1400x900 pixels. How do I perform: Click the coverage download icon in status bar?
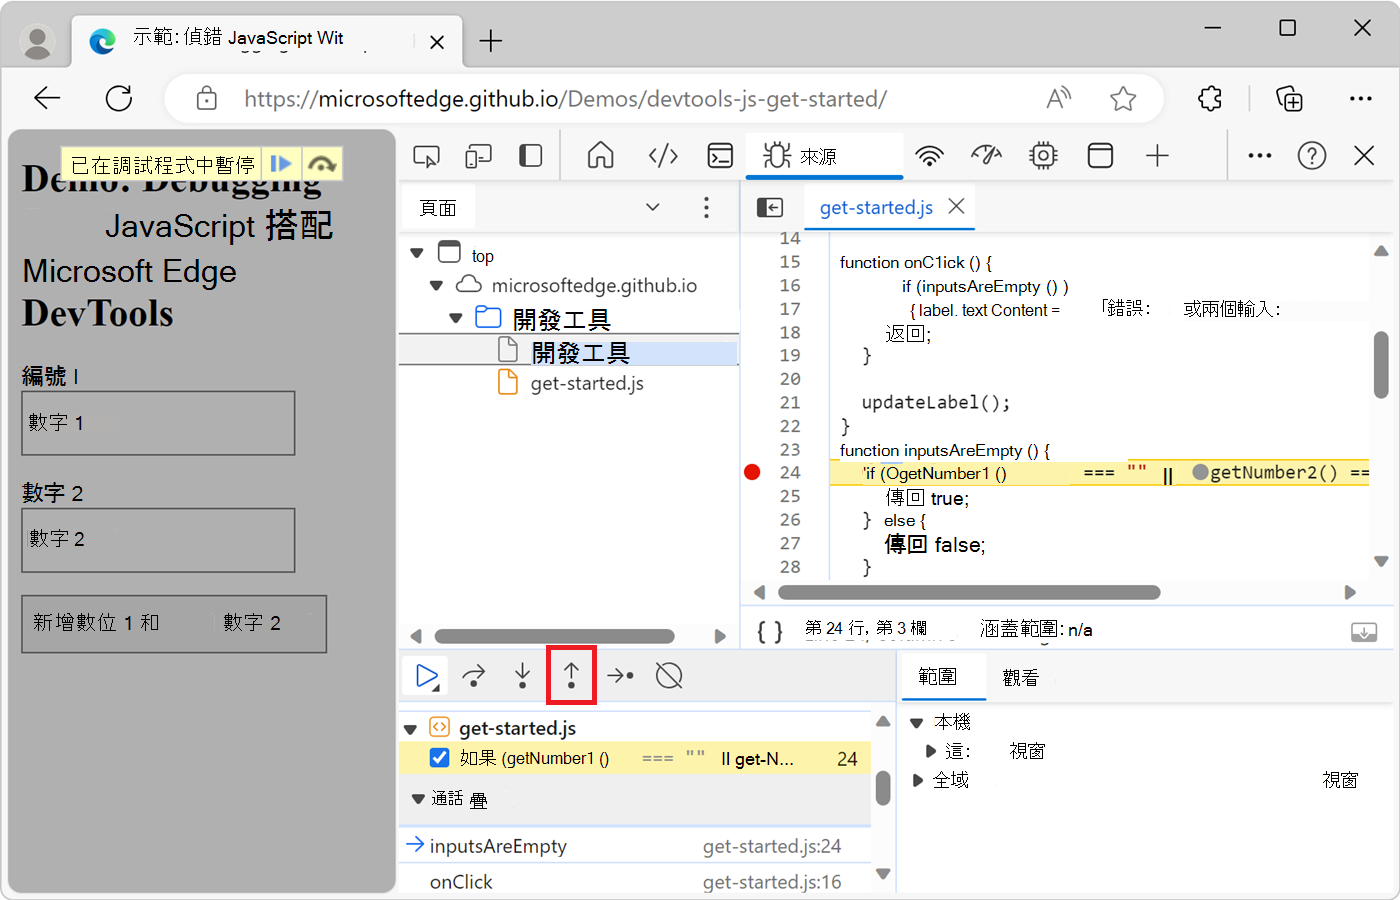click(1364, 632)
